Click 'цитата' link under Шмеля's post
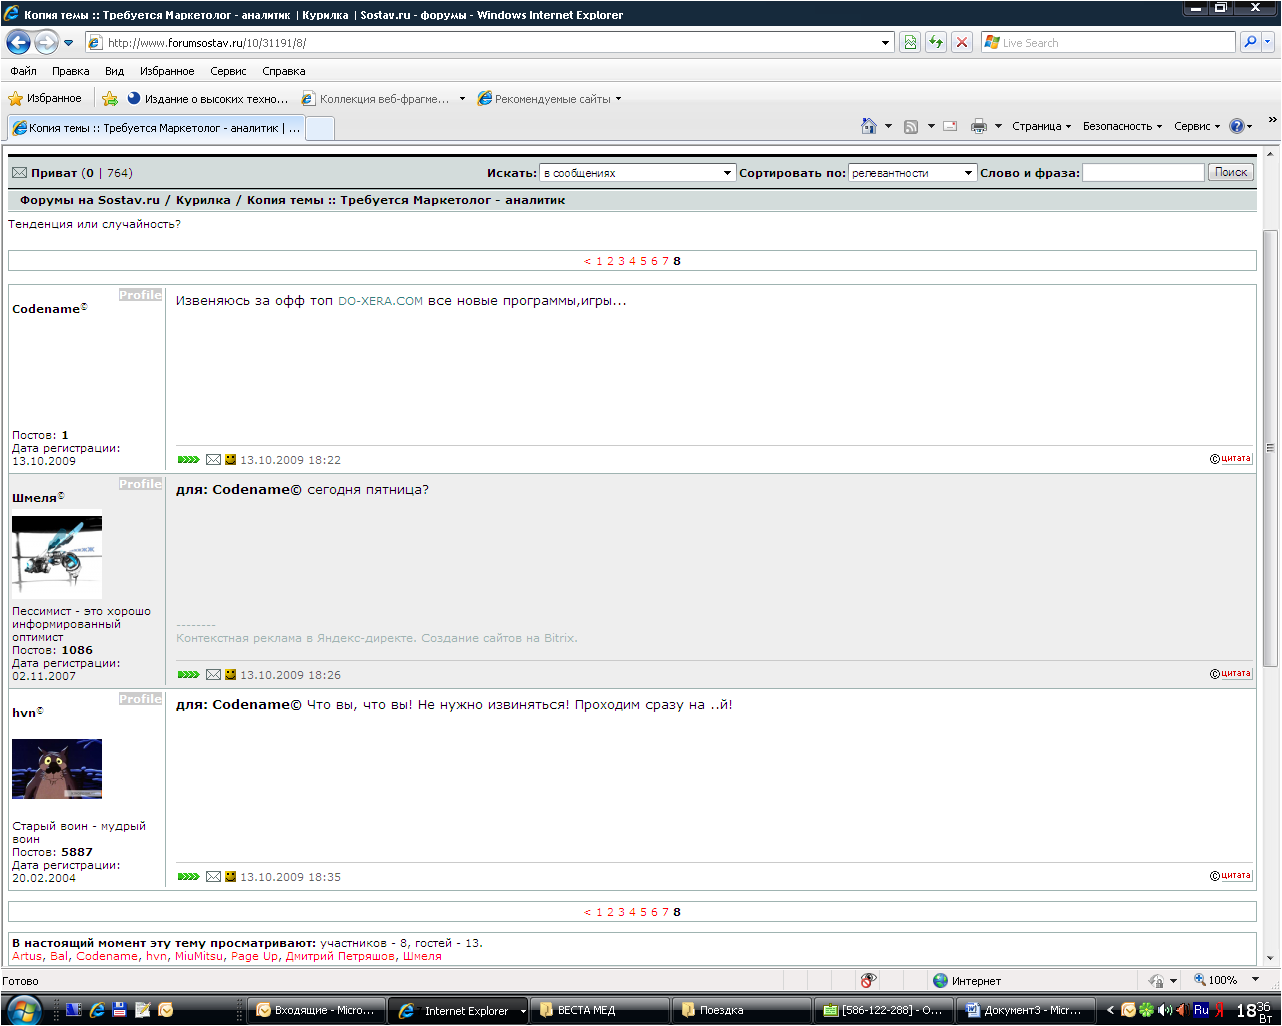 tap(1235, 674)
